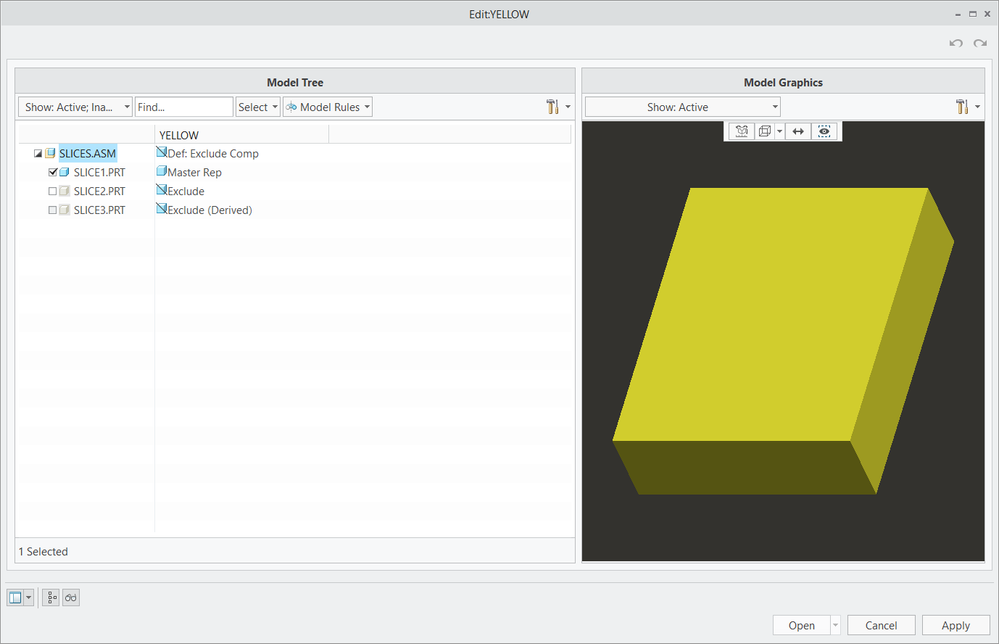Check the SLICE3.PRT checkbox
999x644 pixels.
(53, 210)
